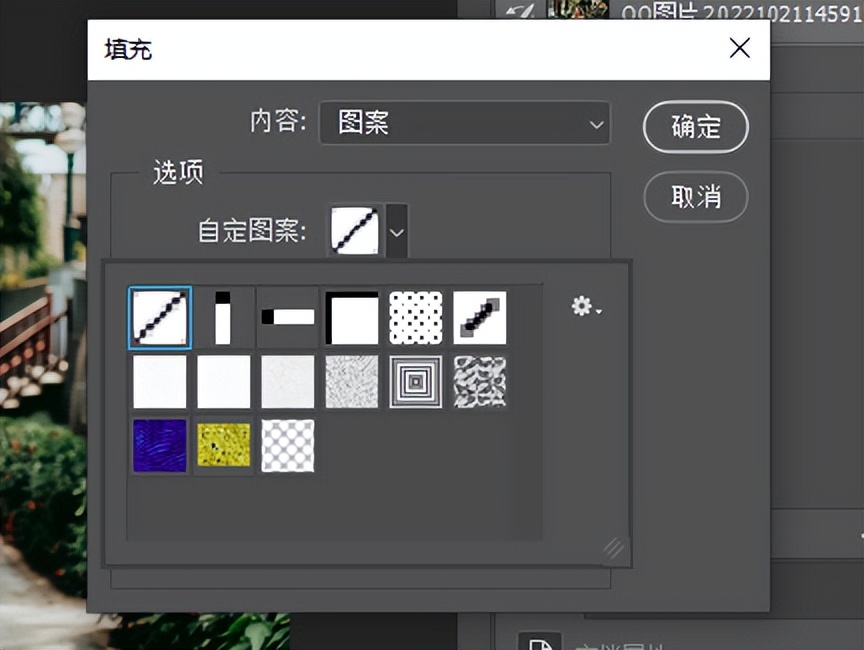Open the 内容 contents dropdown
Screen dimensions: 864x650
(464, 124)
